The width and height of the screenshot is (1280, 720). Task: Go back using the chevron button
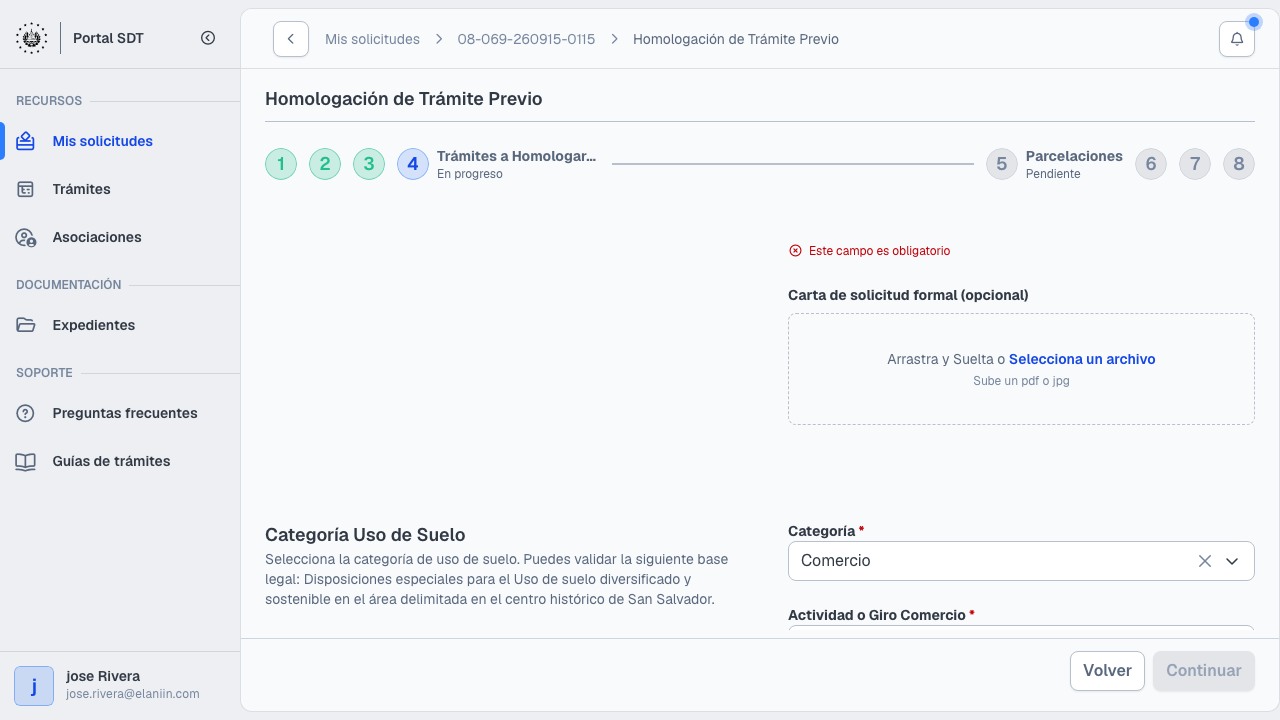tap(291, 39)
